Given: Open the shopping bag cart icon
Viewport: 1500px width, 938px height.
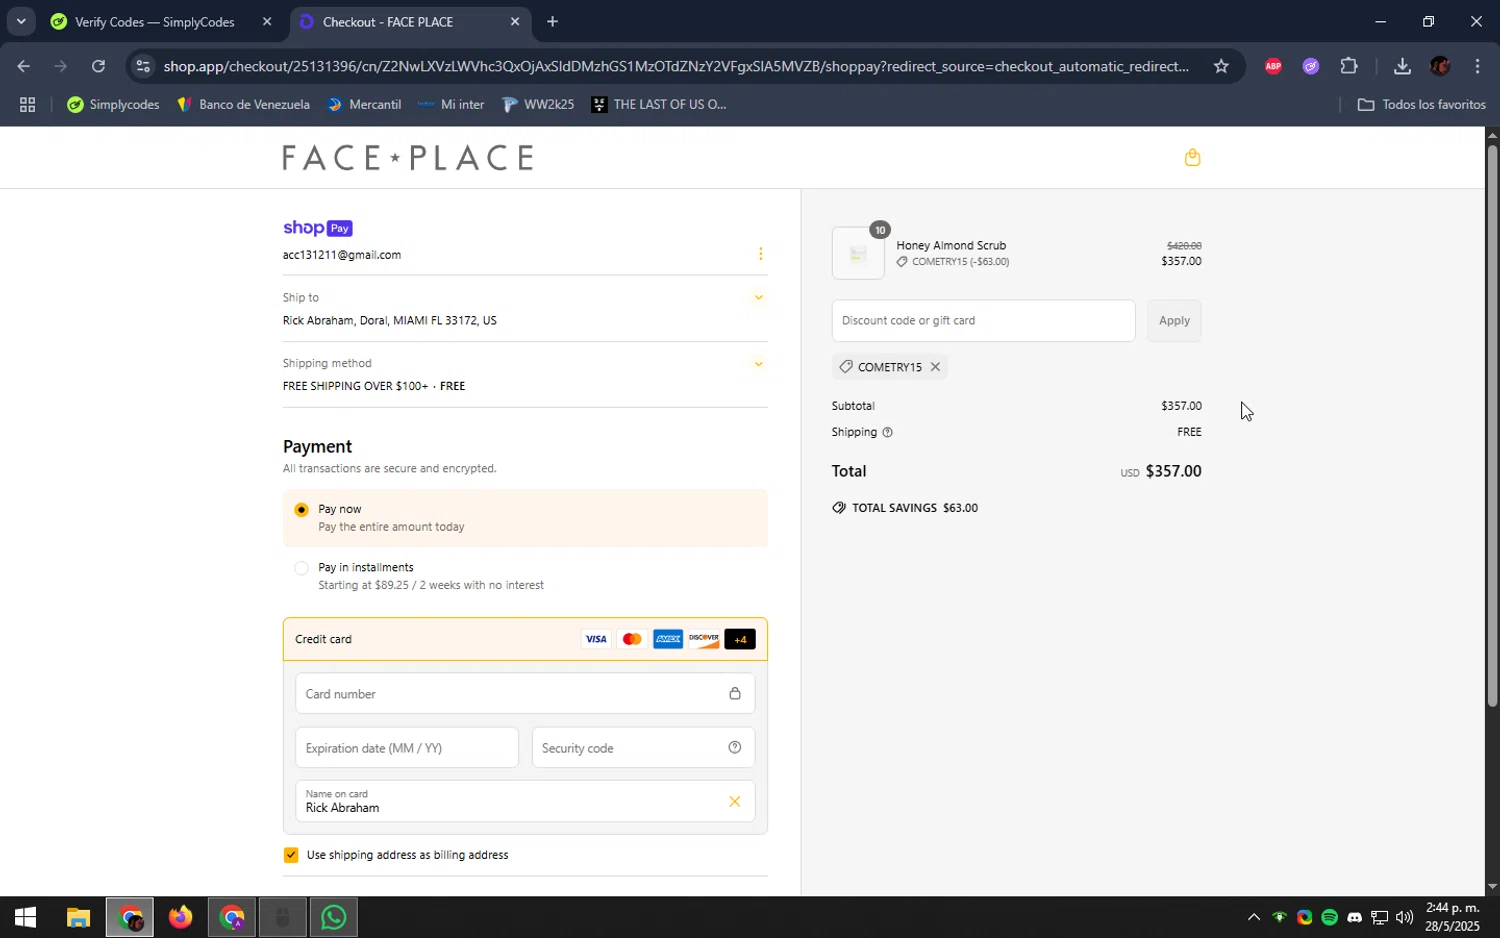Looking at the screenshot, I should (1192, 157).
